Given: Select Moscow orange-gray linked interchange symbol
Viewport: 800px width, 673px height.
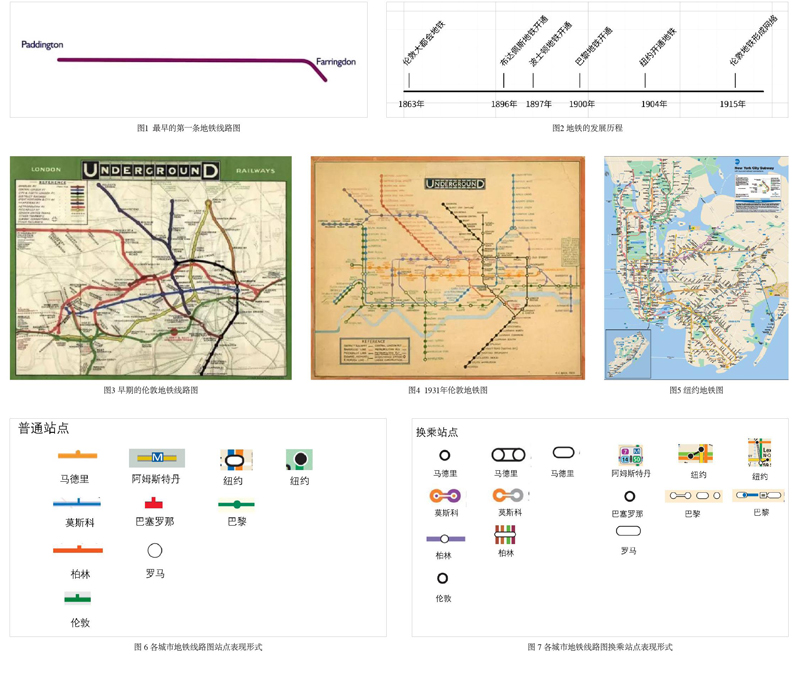Looking at the screenshot, I should (x=508, y=495).
